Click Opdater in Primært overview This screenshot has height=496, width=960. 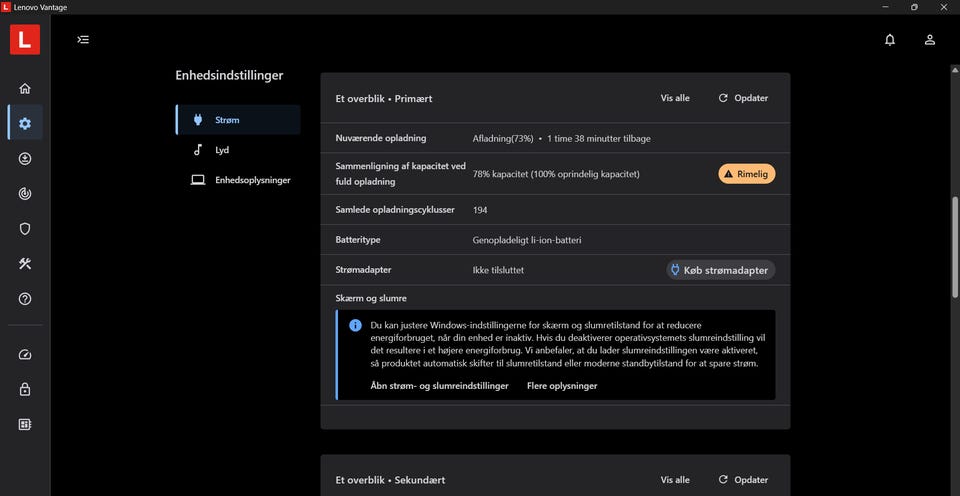tap(743, 98)
